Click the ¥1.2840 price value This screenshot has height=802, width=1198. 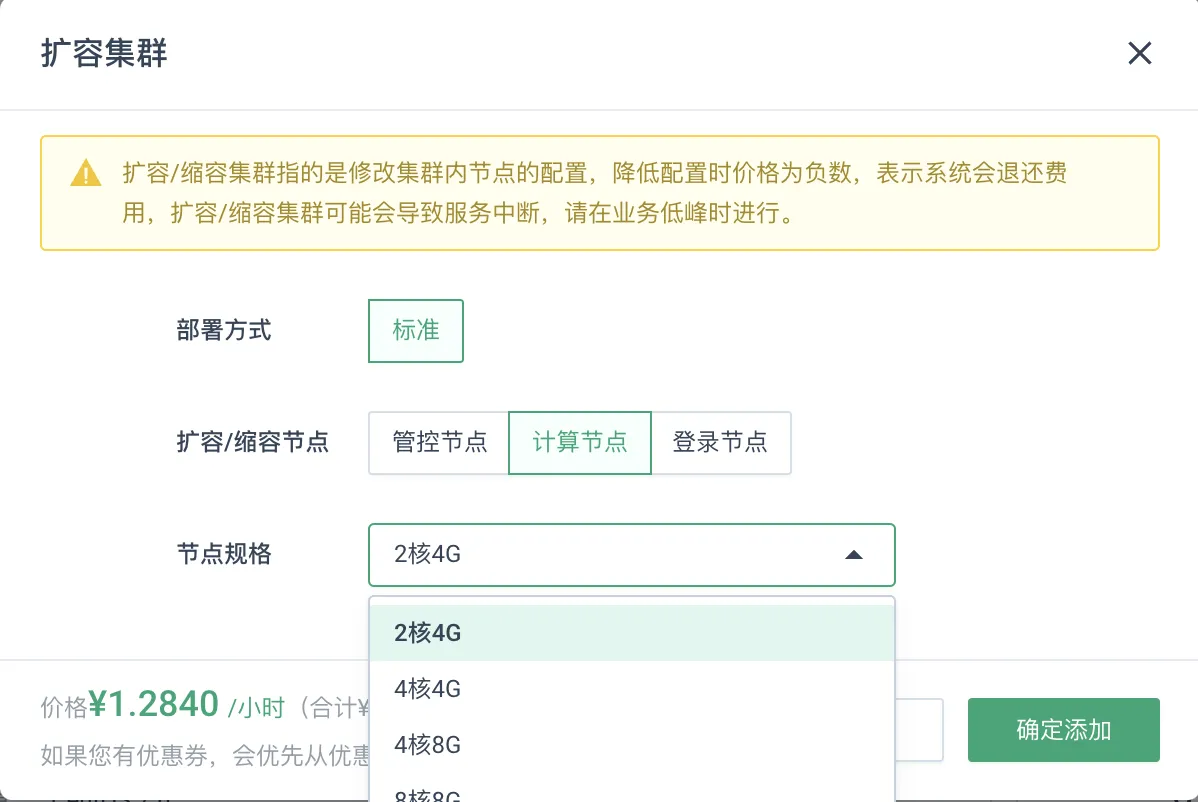click(x=154, y=703)
